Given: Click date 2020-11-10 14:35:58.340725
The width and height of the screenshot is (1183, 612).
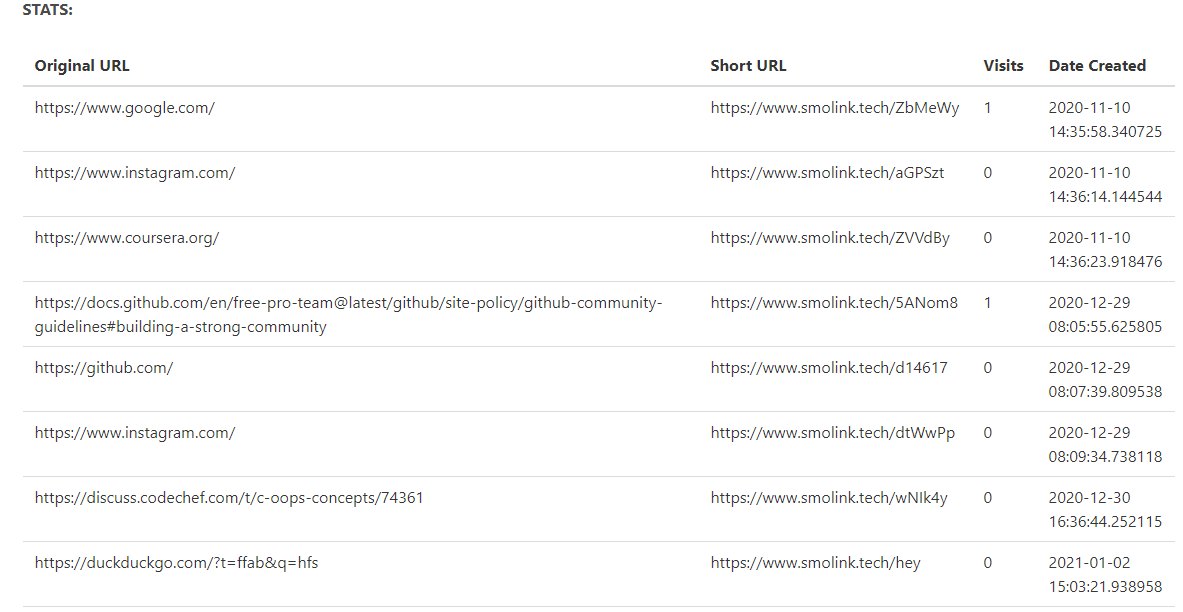Looking at the screenshot, I should pos(1105,119).
